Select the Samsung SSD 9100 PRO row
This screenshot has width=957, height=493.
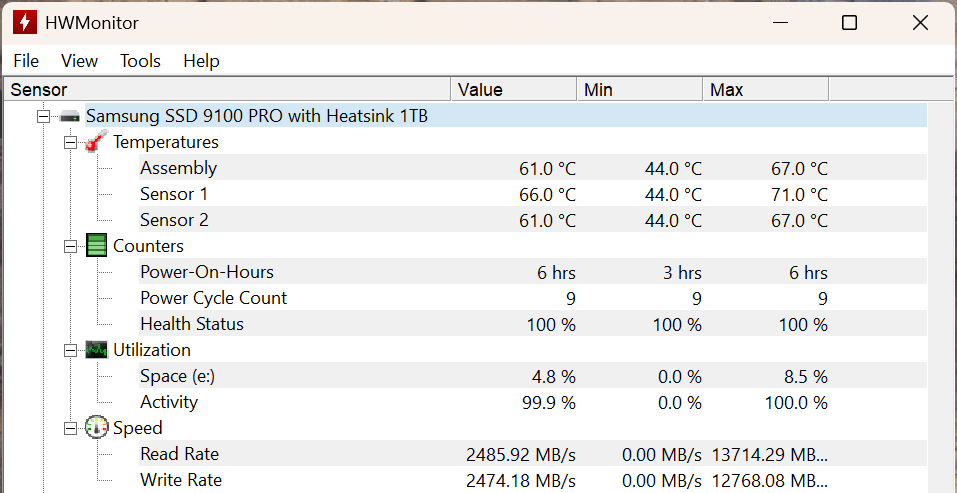pos(506,115)
